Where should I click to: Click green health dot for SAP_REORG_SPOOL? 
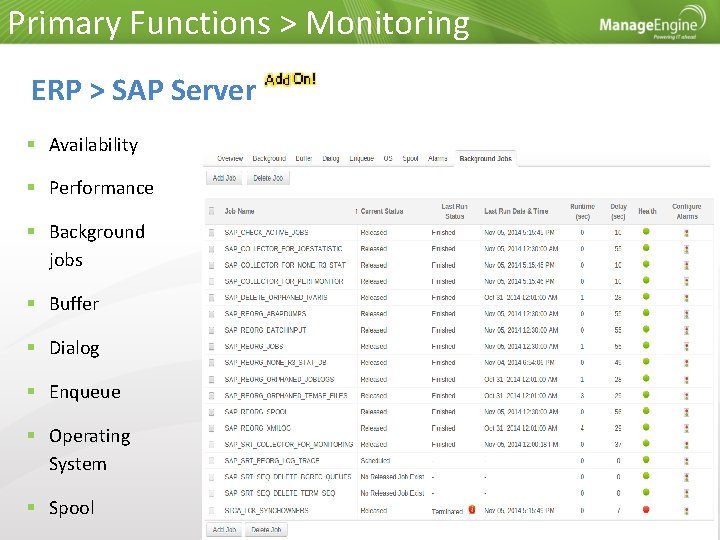(x=646, y=411)
